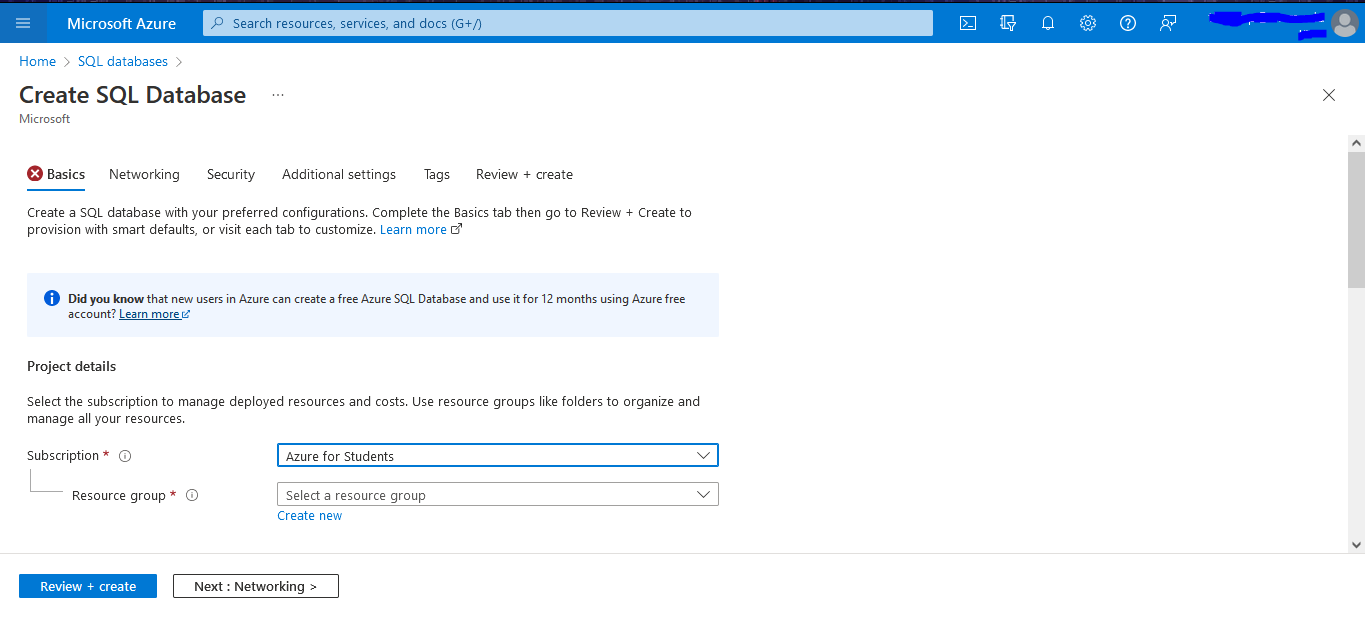Switch to the Networking tab
The width and height of the screenshot is (1365, 617).
pyautogui.click(x=144, y=174)
